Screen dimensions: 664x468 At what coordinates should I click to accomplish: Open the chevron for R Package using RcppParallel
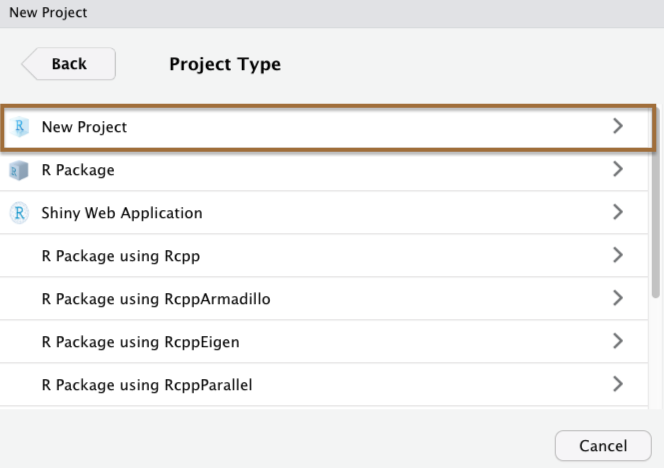(618, 384)
